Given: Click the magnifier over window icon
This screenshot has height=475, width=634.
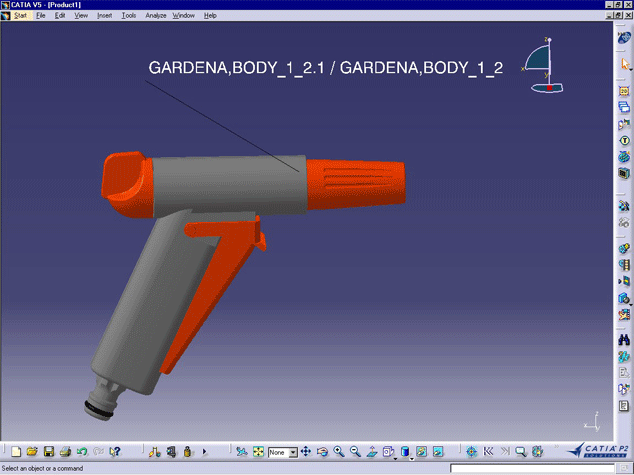Looking at the screenshot, I should coord(521,451).
